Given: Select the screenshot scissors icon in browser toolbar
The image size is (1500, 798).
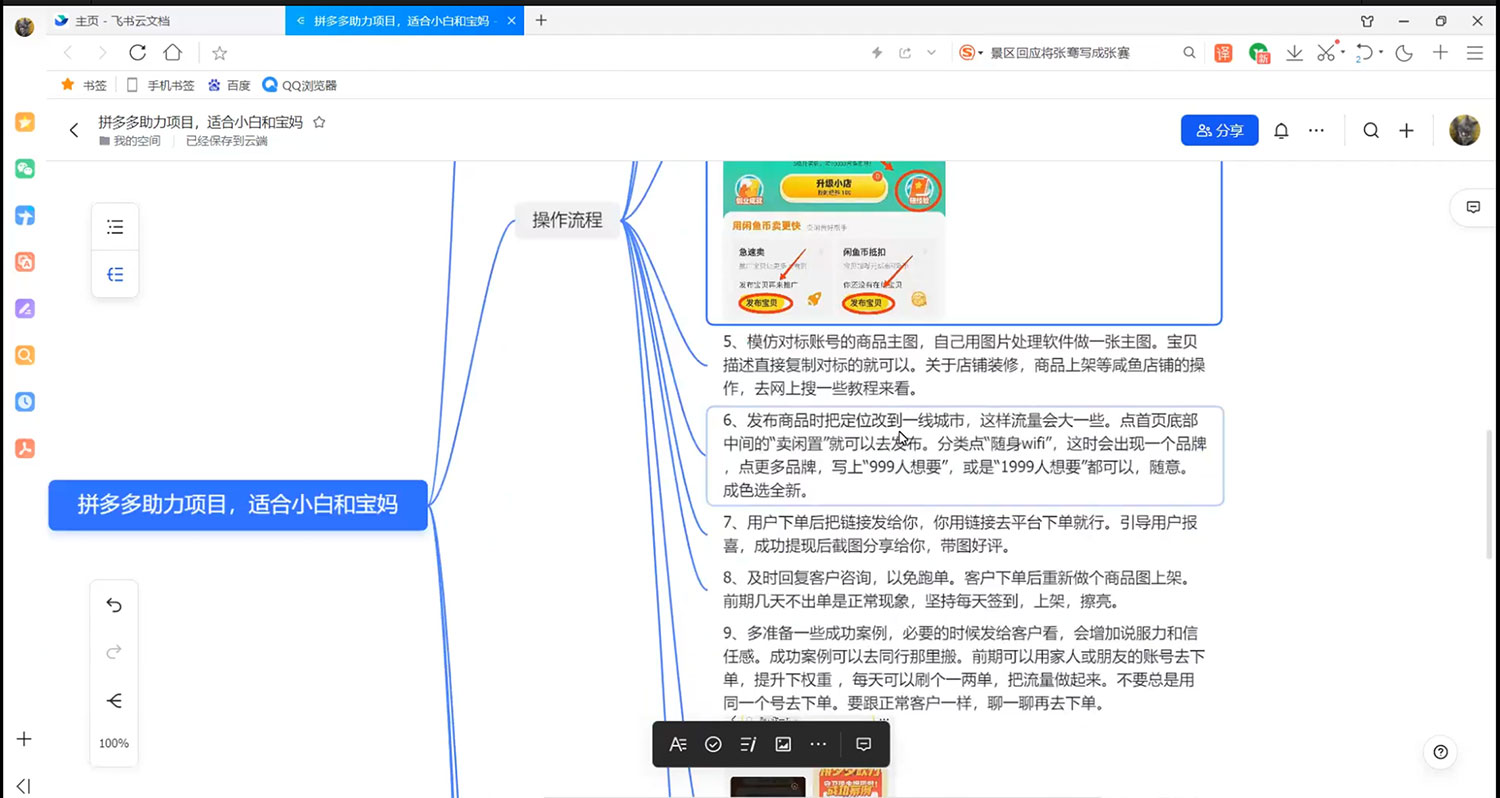Looking at the screenshot, I should (x=1326, y=53).
